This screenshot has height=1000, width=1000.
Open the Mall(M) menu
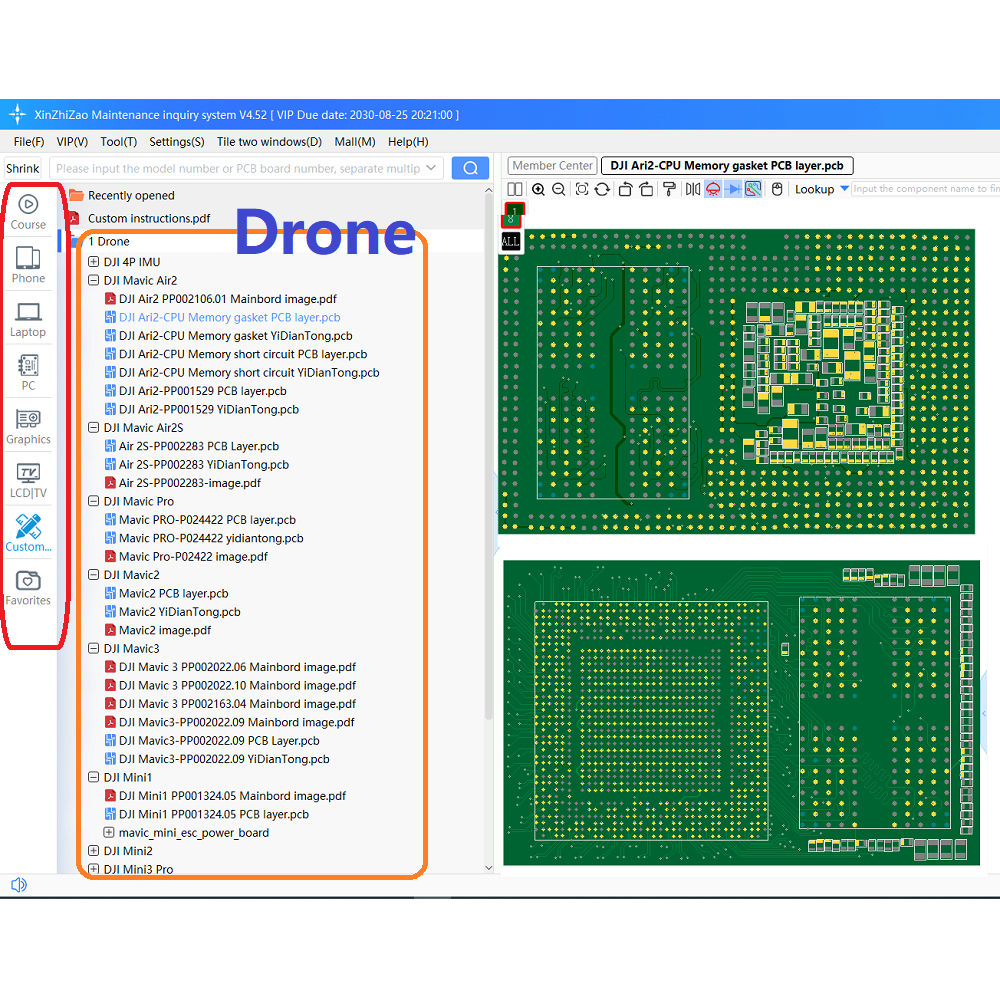click(355, 142)
